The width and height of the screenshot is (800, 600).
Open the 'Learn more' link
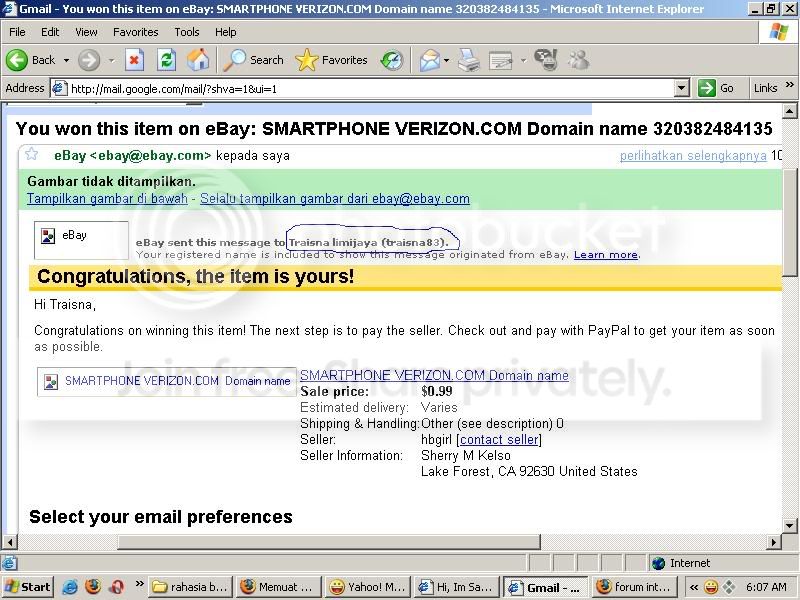point(606,255)
